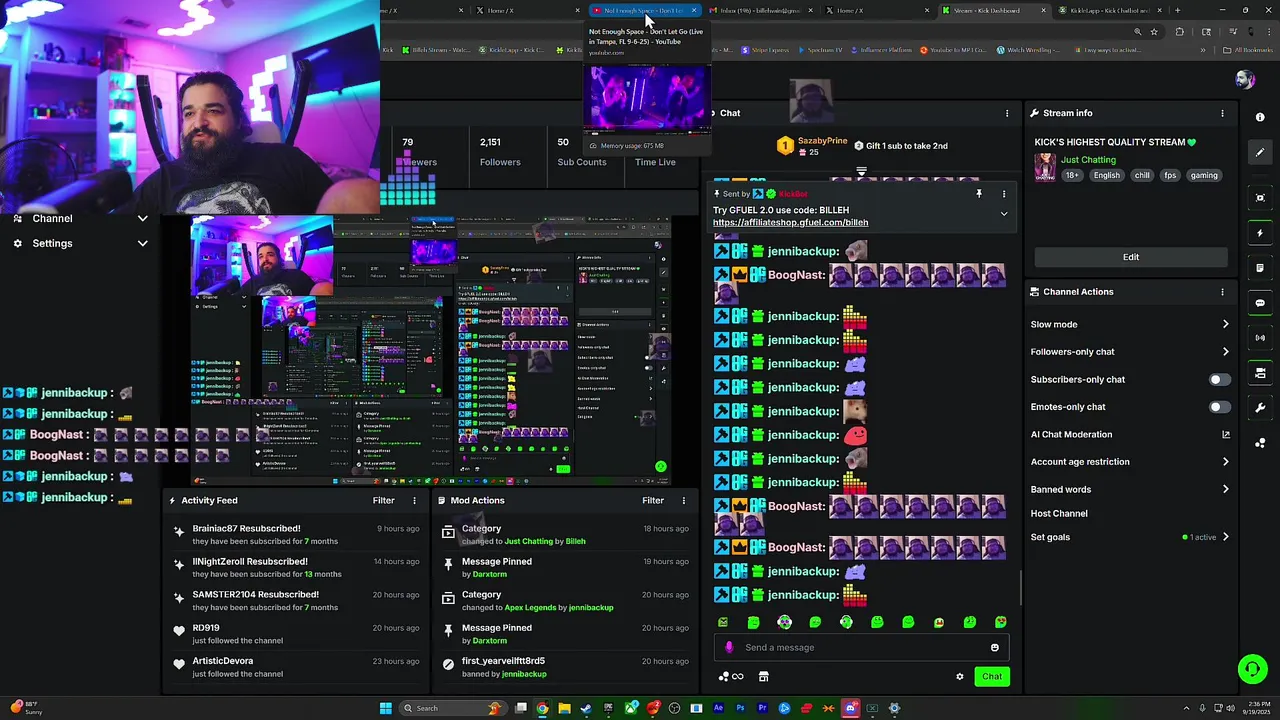
Task: Open Steam from the taskbar
Action: click(586, 708)
